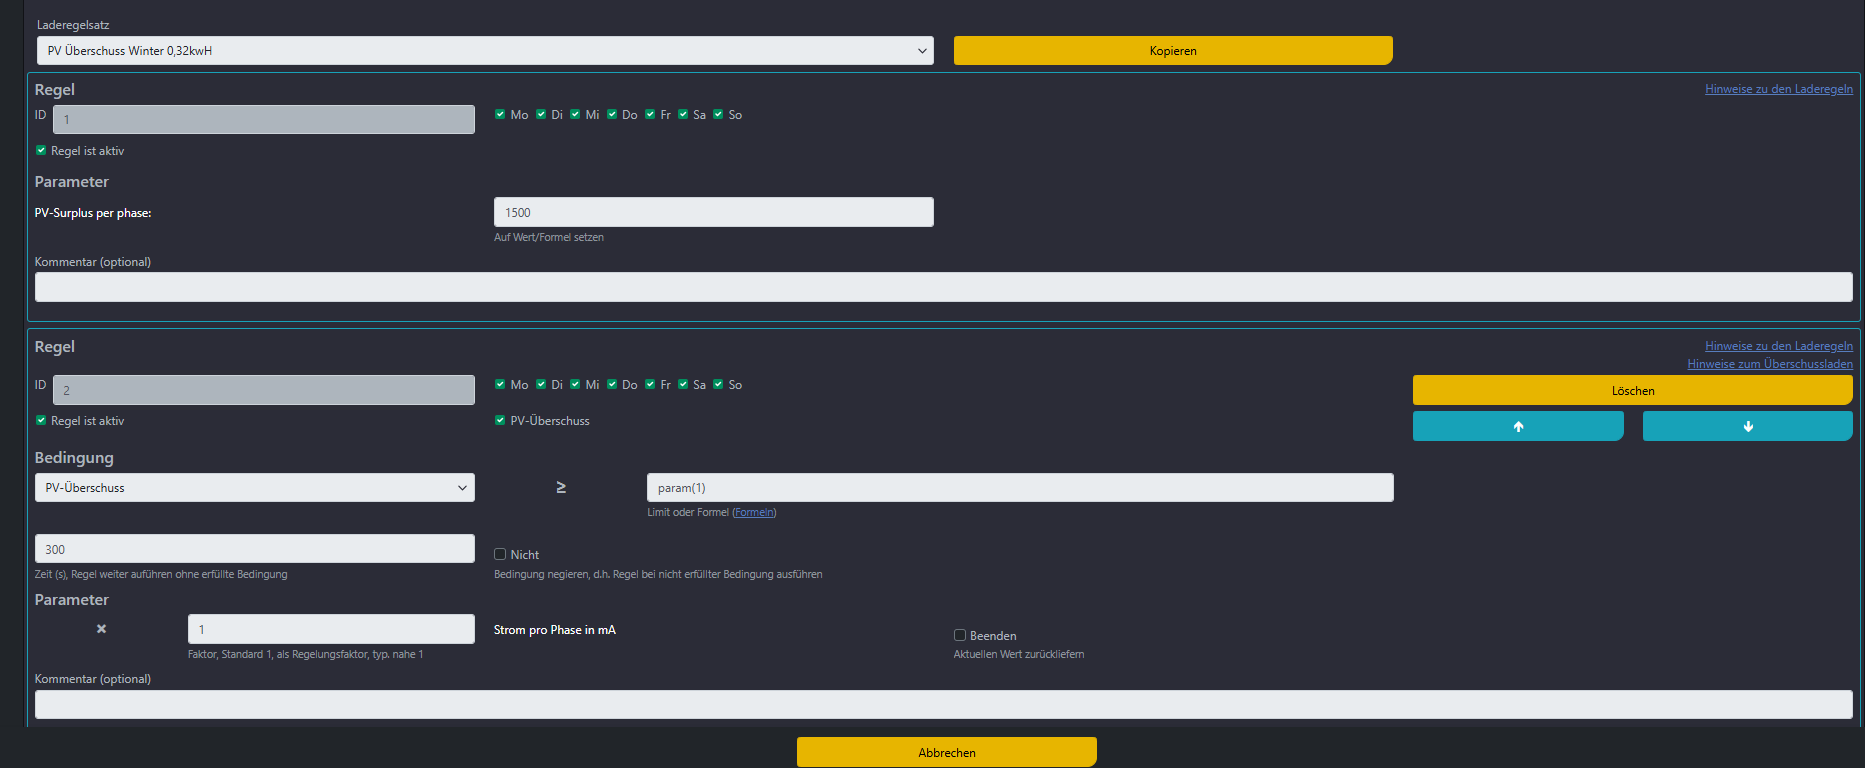Toggle Regel ist aktiv for rule 1
Image resolution: width=1865 pixels, height=768 pixels.
point(41,151)
